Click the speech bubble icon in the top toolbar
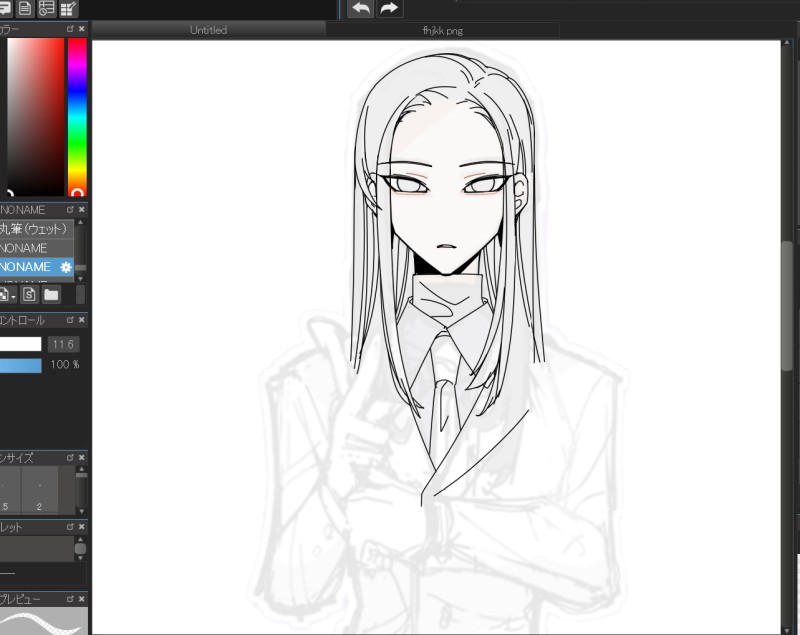 tap(5, 8)
